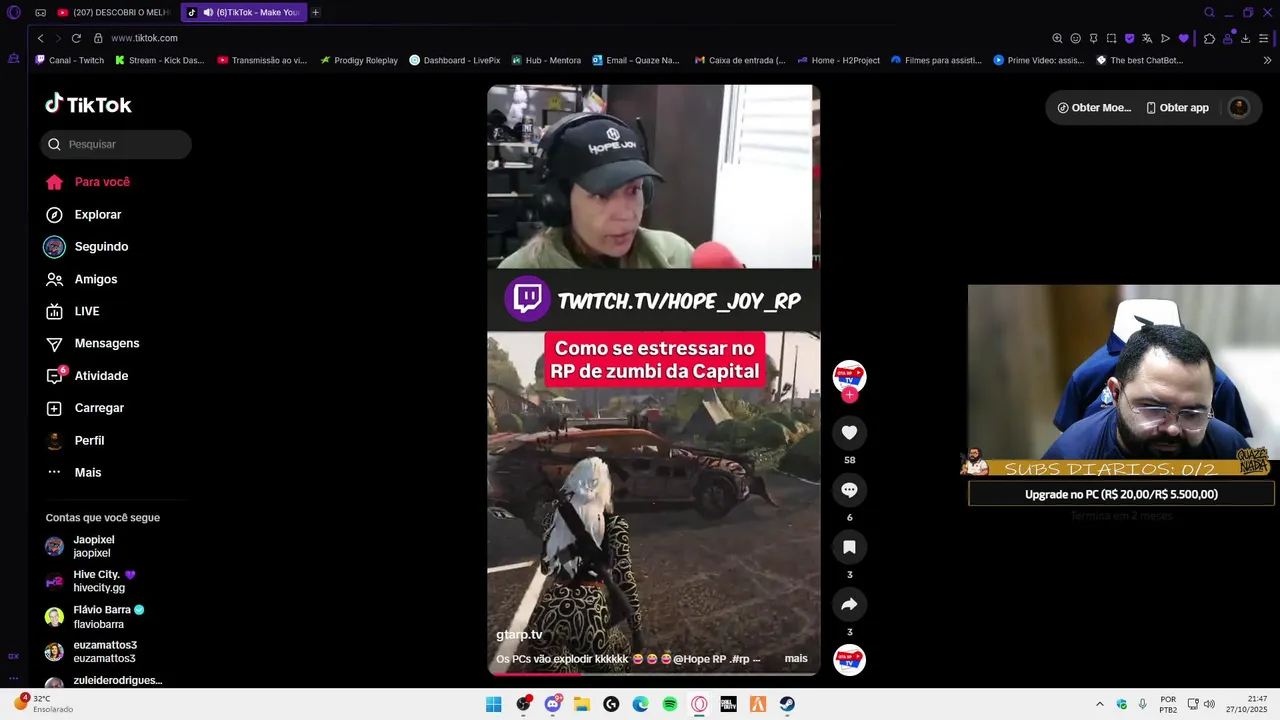
Task: Open Discord from the taskbar
Action: pos(552,704)
